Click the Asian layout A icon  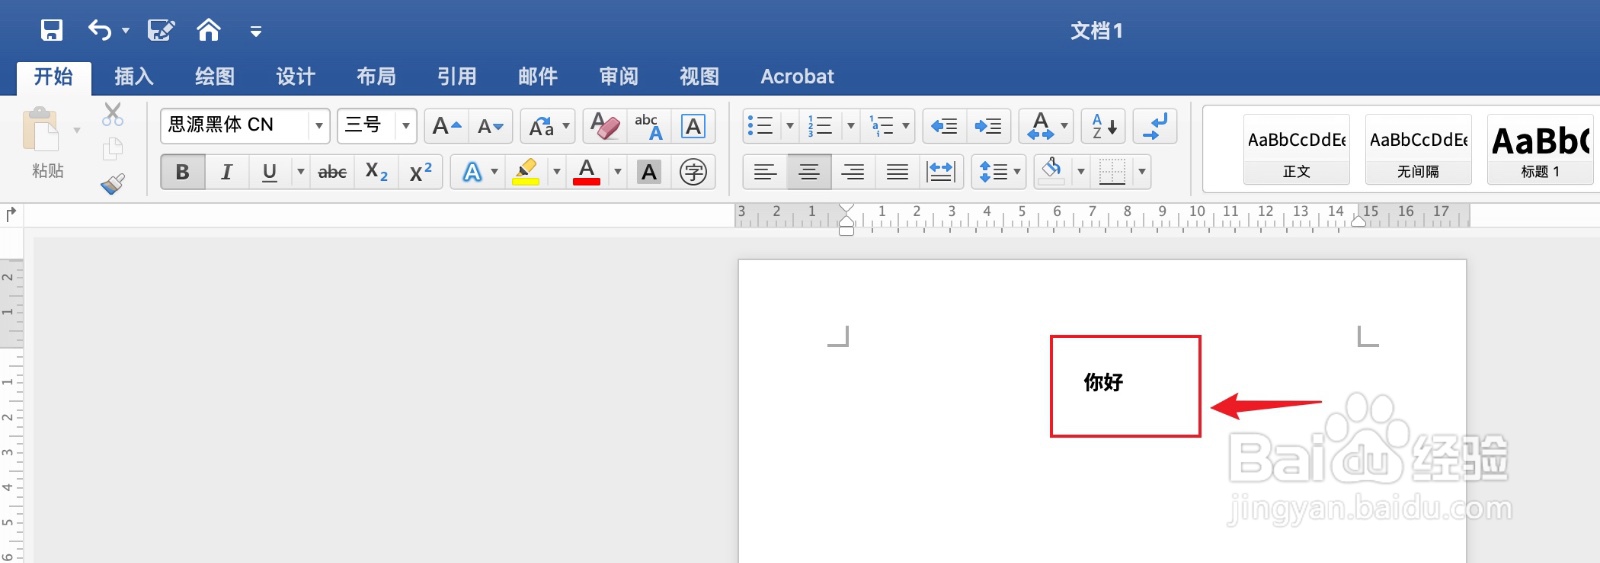pos(1040,126)
